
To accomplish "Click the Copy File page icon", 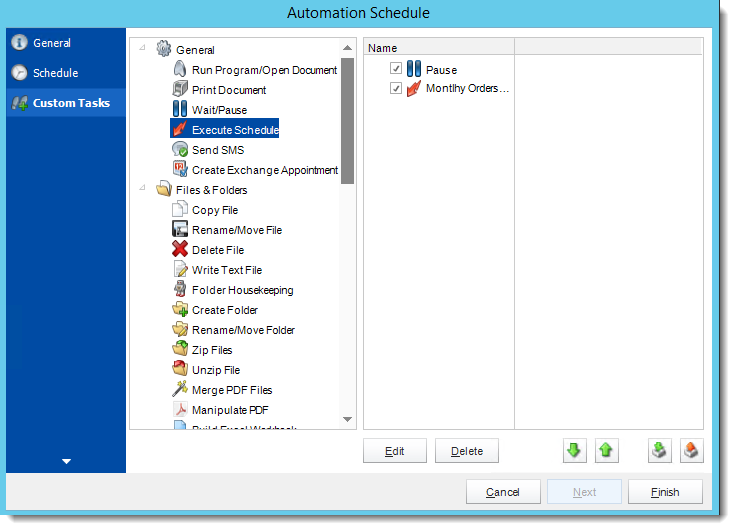I will pos(180,209).
